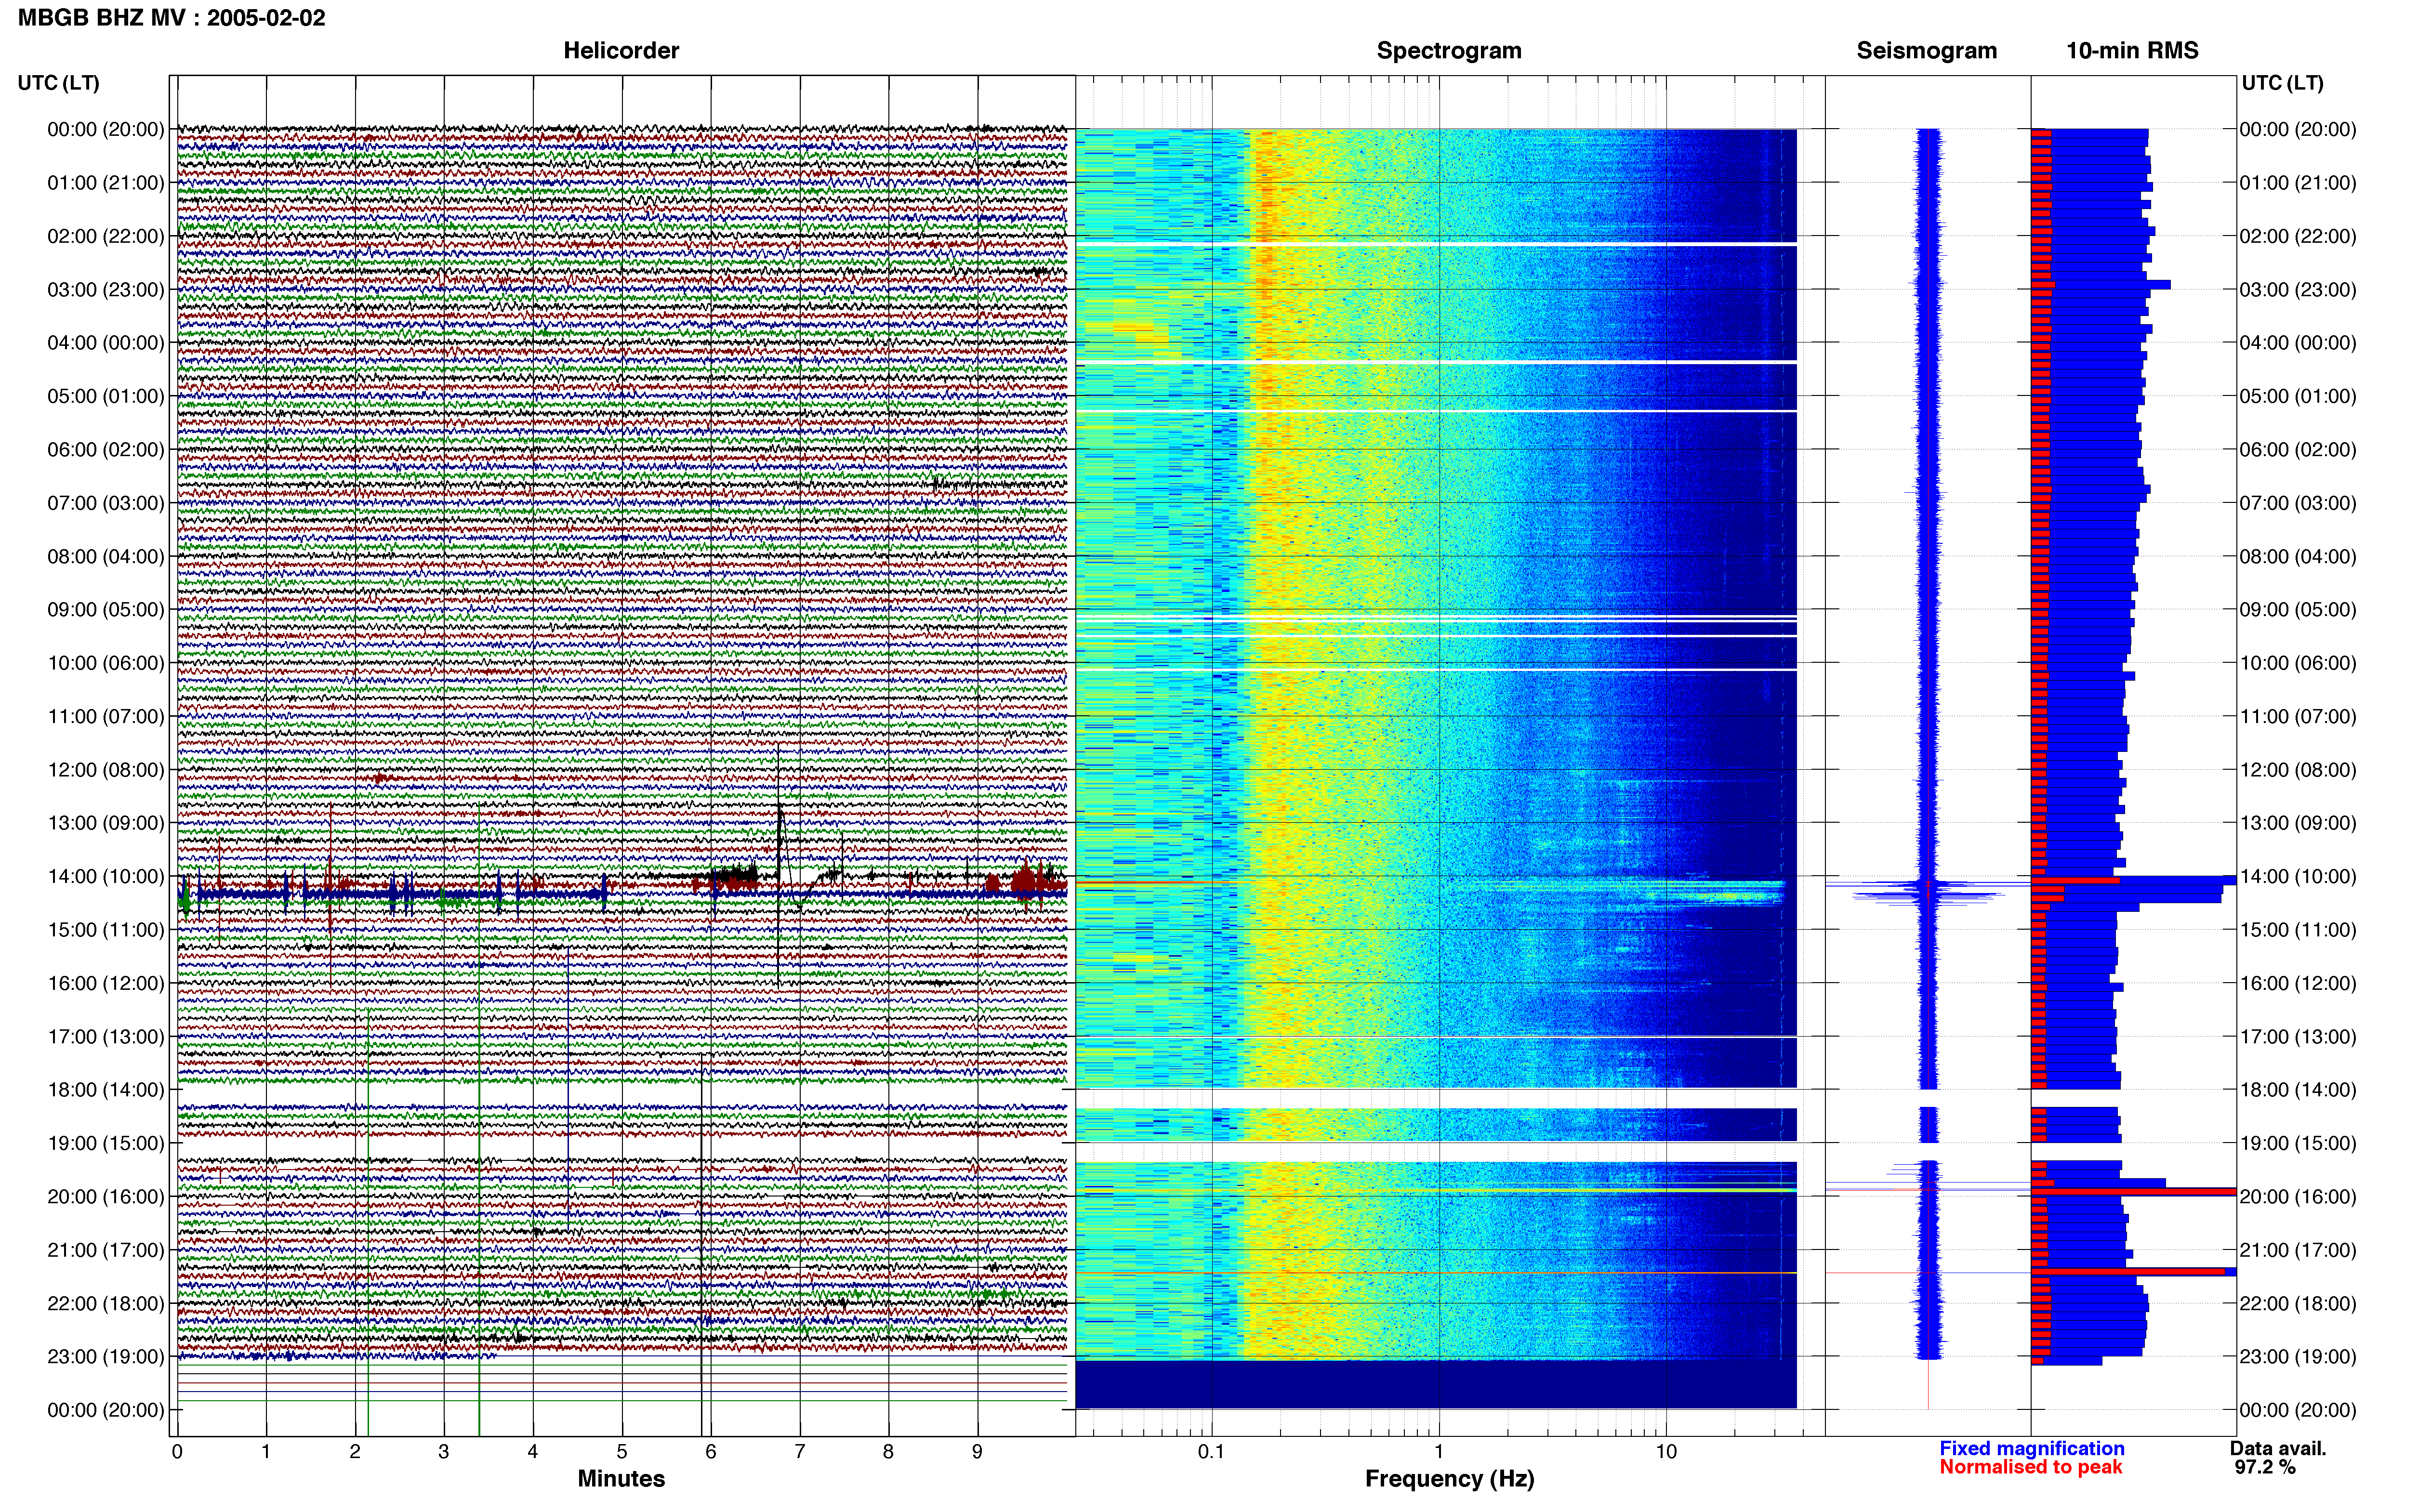Image resolution: width=2418 pixels, height=1512 pixels.
Task: Click the 0.1 frequency tick label
Action: (x=1211, y=1451)
